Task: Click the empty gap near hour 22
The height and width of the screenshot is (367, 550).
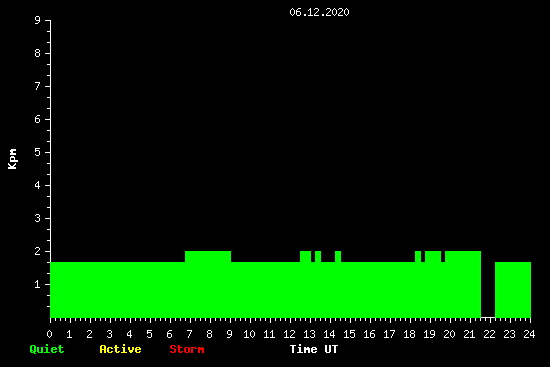Action: click(488, 284)
